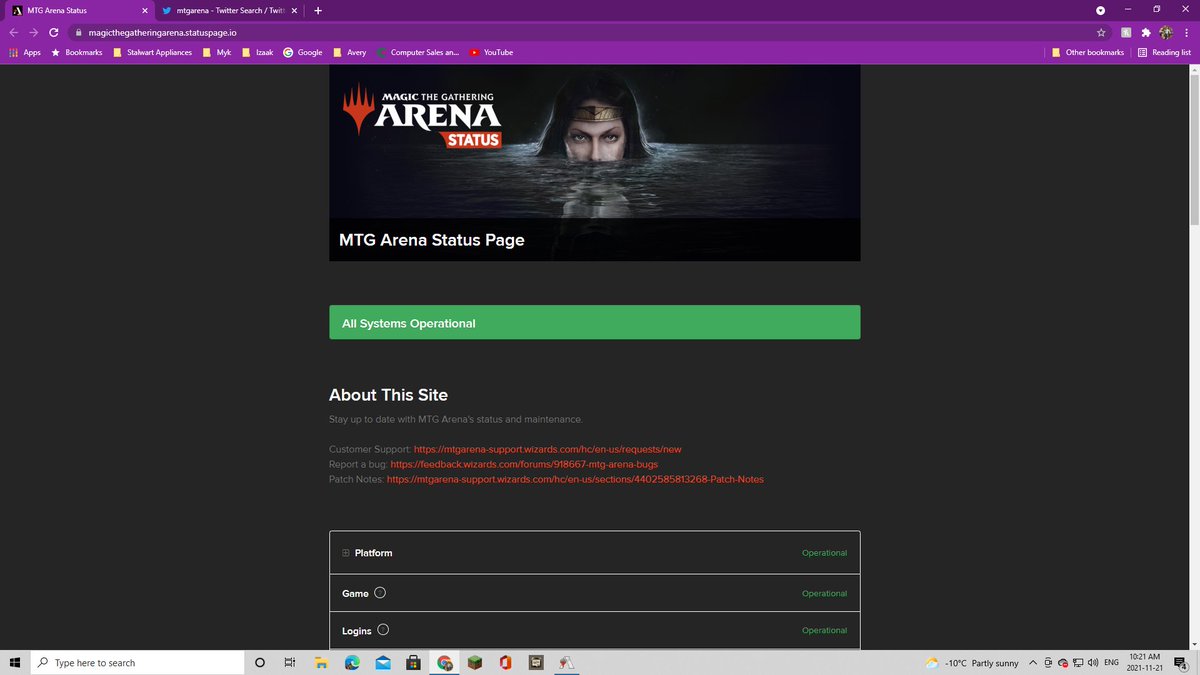The image size is (1200, 675).
Task: Click the Game info question icon
Action: click(380, 592)
